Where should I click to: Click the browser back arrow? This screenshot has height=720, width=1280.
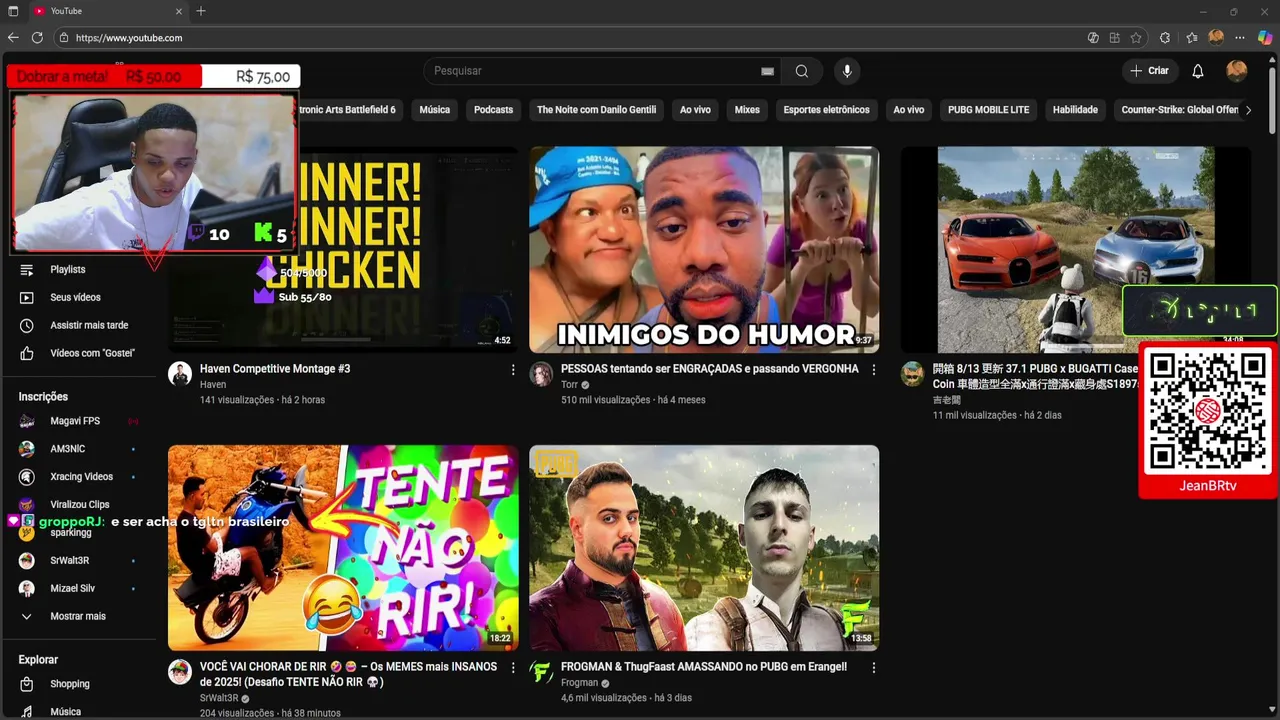click(x=13, y=38)
